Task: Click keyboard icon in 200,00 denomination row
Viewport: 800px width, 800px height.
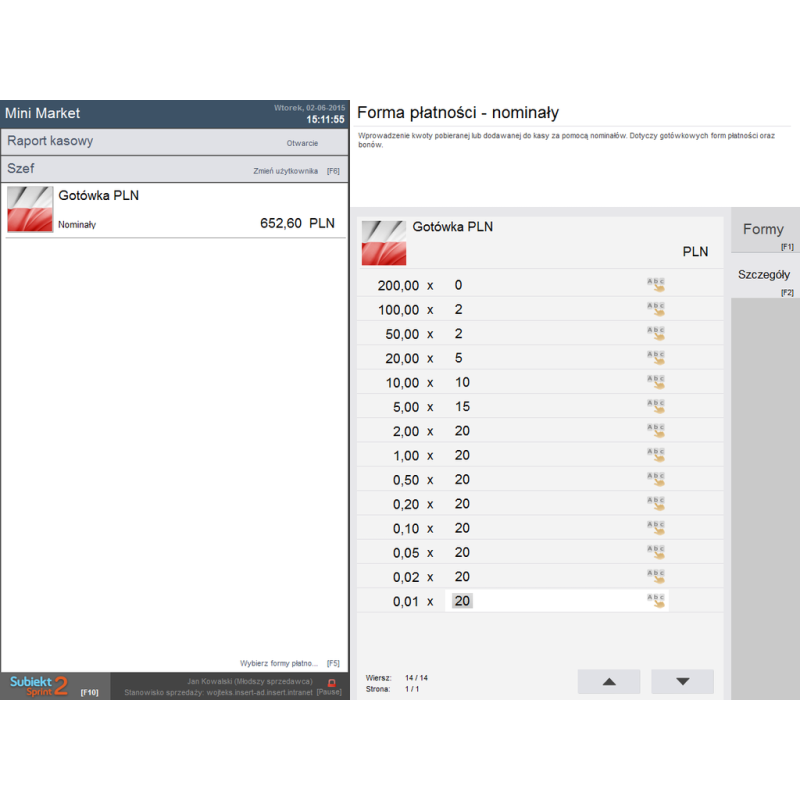Action: tap(656, 285)
